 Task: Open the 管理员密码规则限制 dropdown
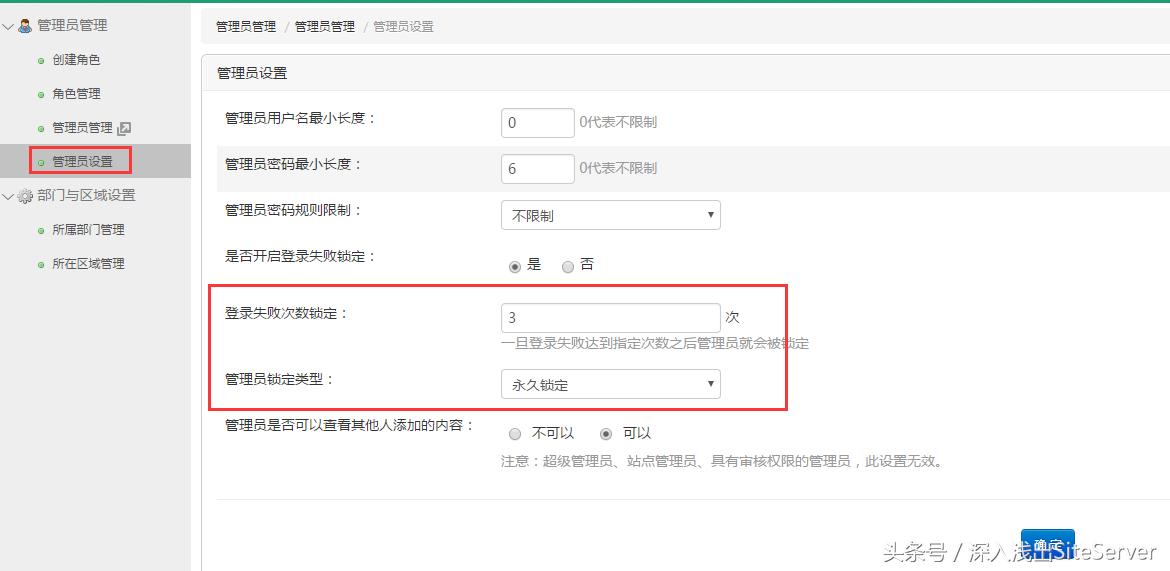[610, 215]
